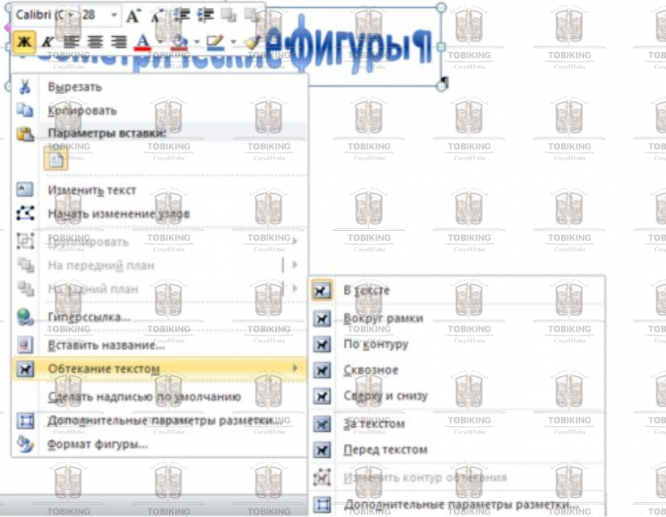
Task: Open the Calibri font name dropdown
Action: 71,15
